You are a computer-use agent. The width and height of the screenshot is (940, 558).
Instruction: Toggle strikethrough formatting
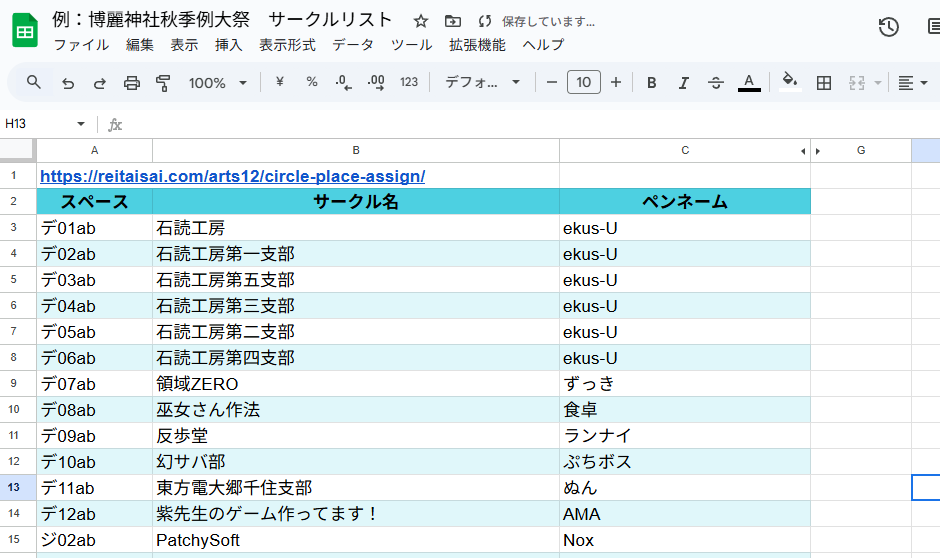coord(716,83)
